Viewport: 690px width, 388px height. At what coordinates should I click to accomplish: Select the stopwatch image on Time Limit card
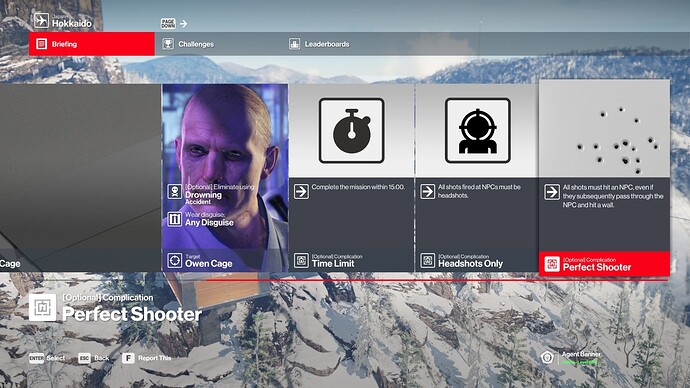tap(352, 131)
